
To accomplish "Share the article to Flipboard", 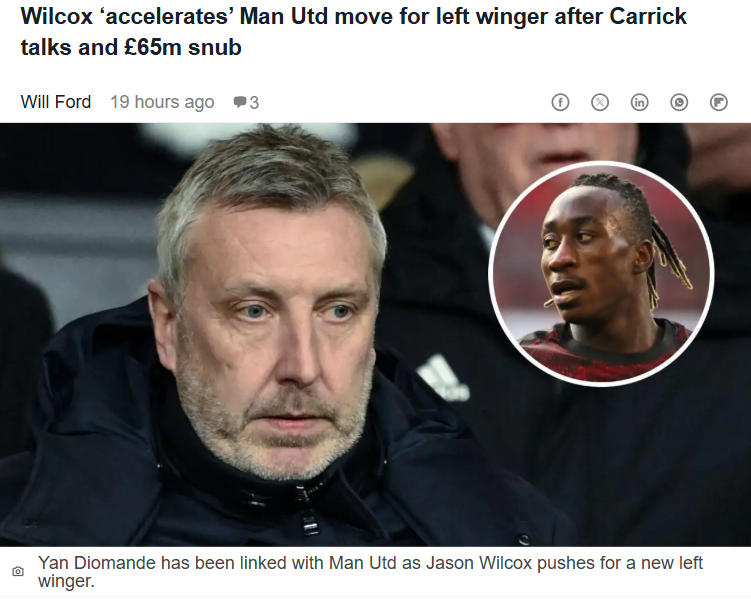I will coord(718,102).
